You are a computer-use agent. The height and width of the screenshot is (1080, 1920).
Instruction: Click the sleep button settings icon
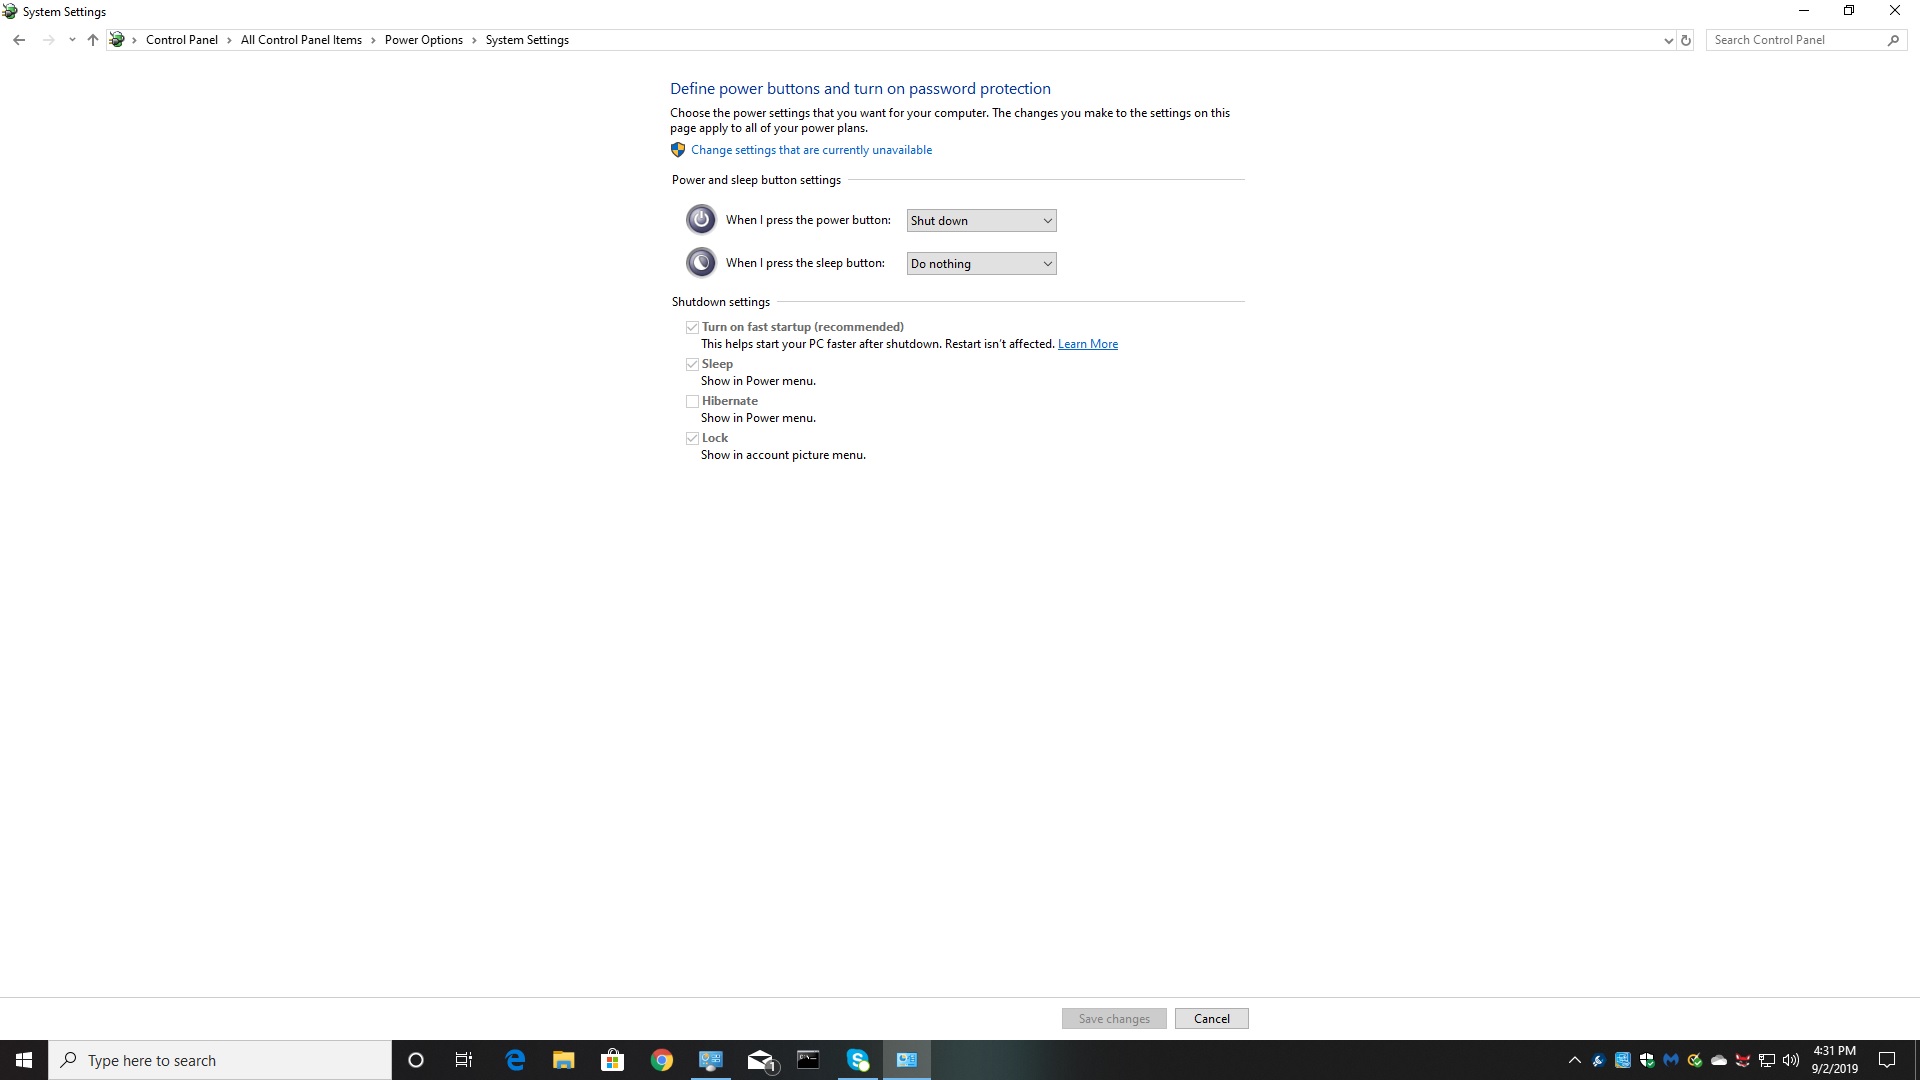tap(700, 262)
